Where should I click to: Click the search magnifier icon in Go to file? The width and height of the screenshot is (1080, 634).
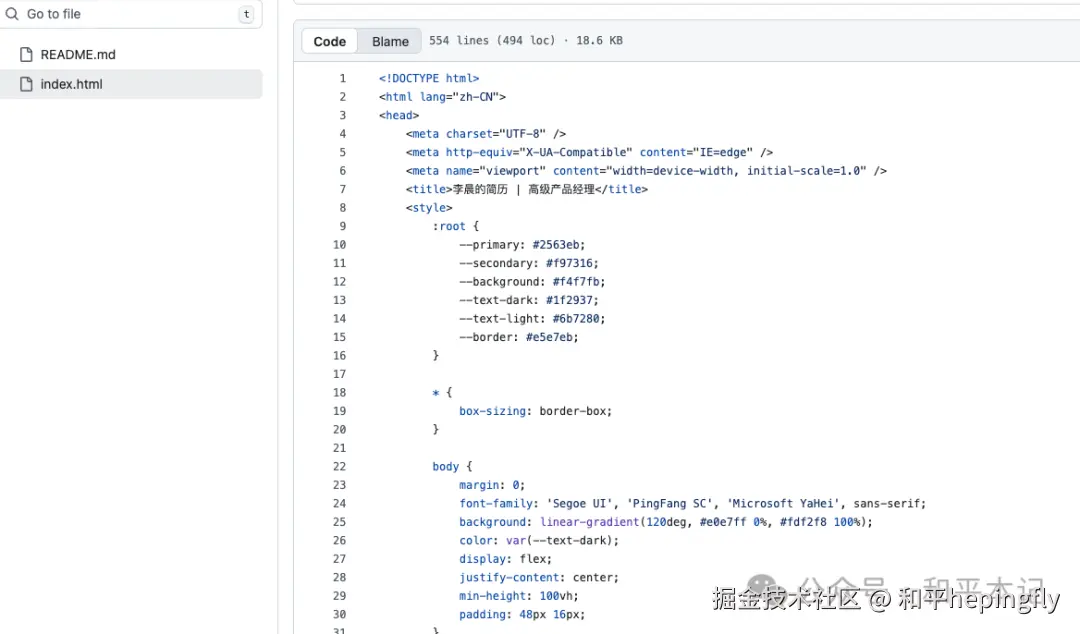(12, 14)
